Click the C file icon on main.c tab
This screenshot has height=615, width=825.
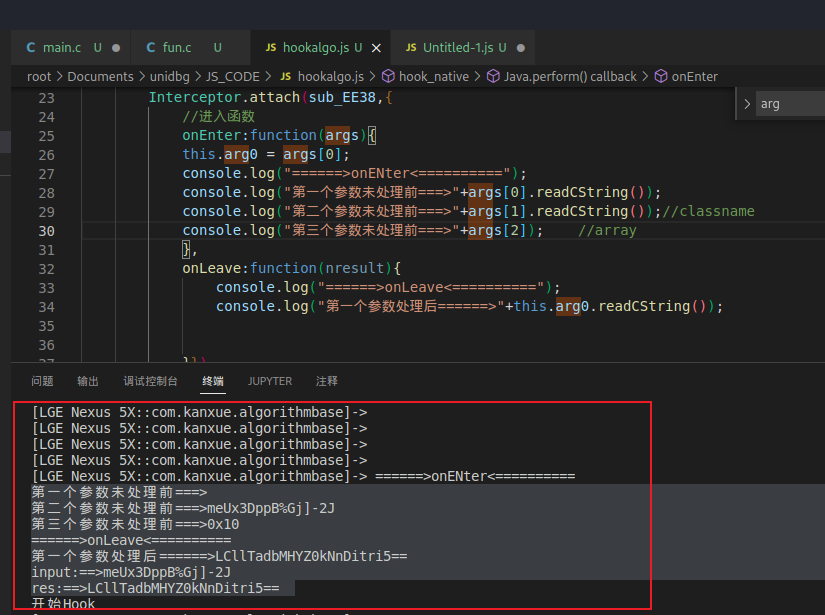point(31,48)
